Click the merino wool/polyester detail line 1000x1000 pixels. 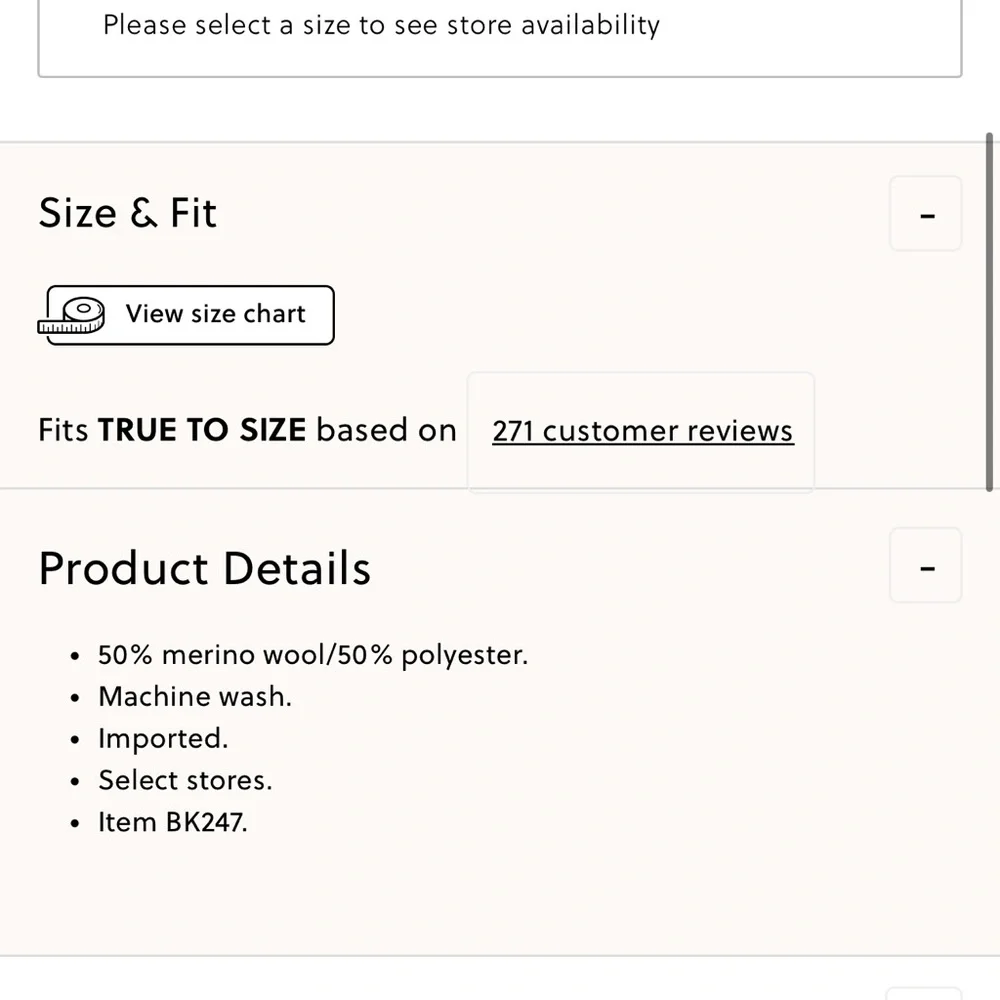click(313, 655)
